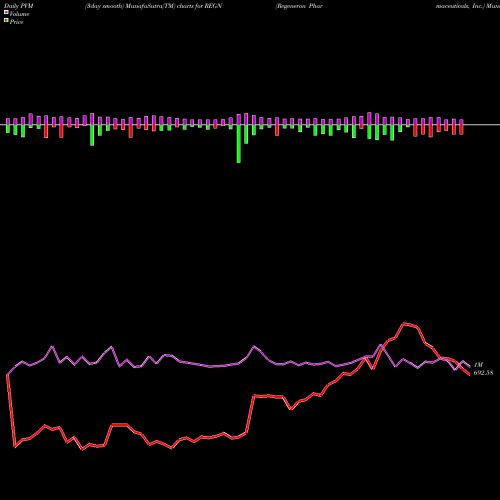Image resolution: width=500 pixels, height=500 pixels.
Task: Click the magenta Volume legend swatch
Action: (6, 12)
